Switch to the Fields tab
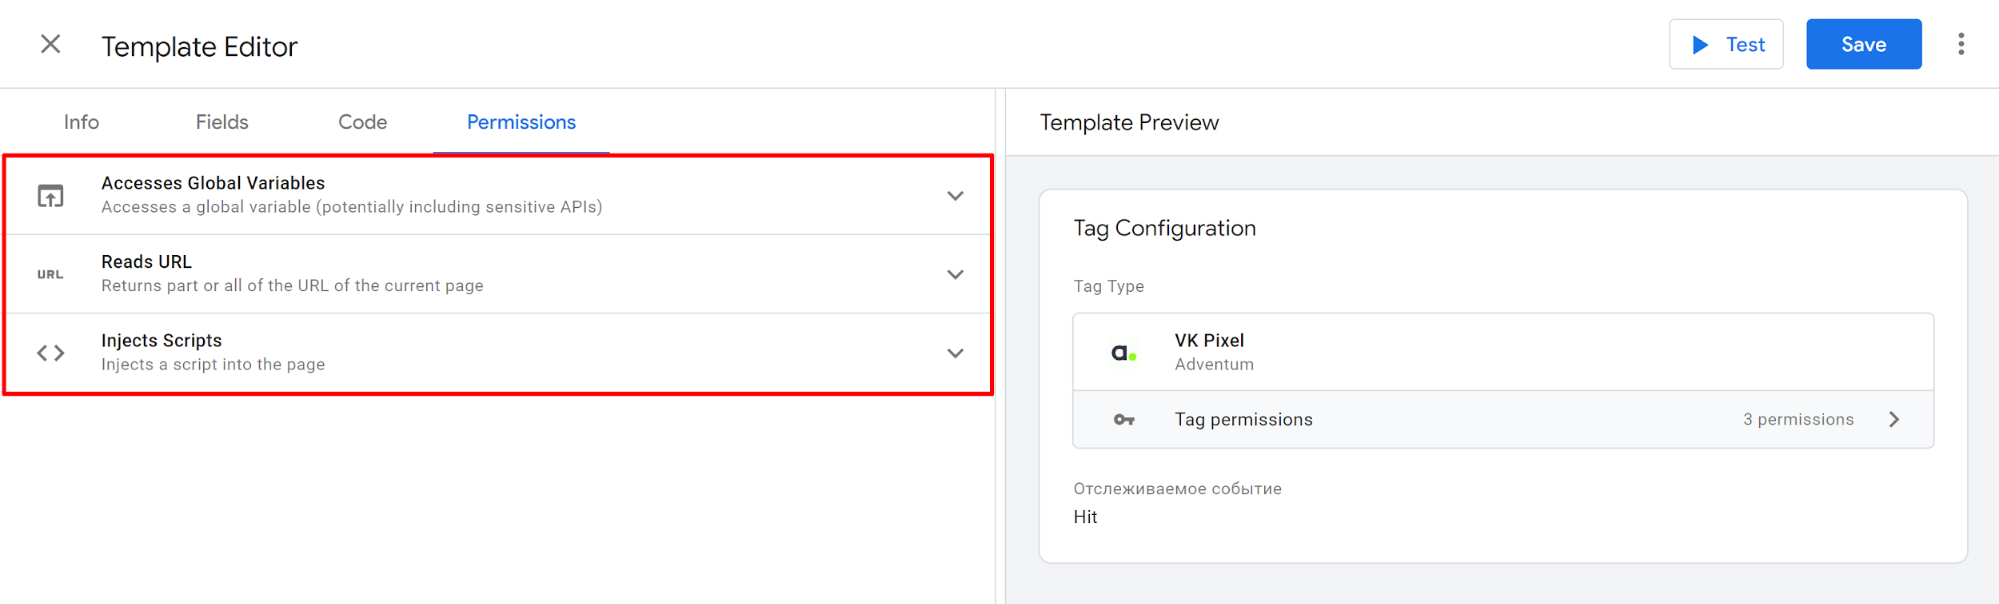The image size is (1999, 604). (x=222, y=122)
